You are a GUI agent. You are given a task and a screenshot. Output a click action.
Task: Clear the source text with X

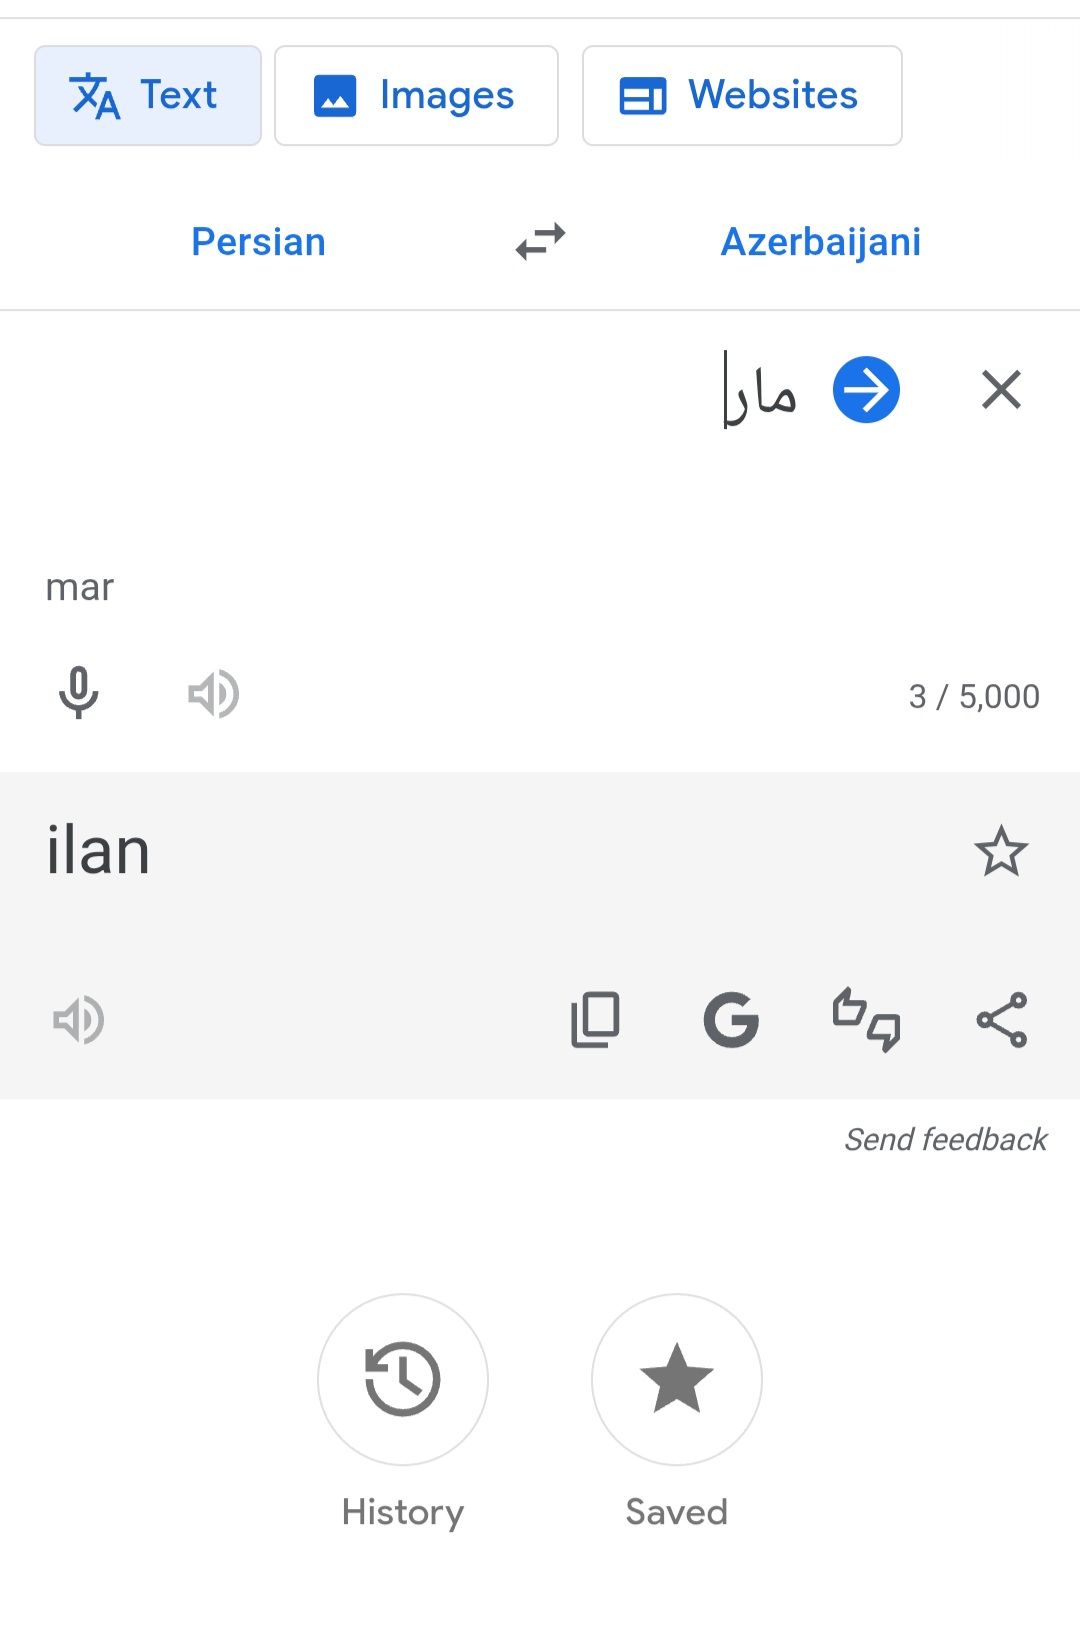click(1001, 390)
